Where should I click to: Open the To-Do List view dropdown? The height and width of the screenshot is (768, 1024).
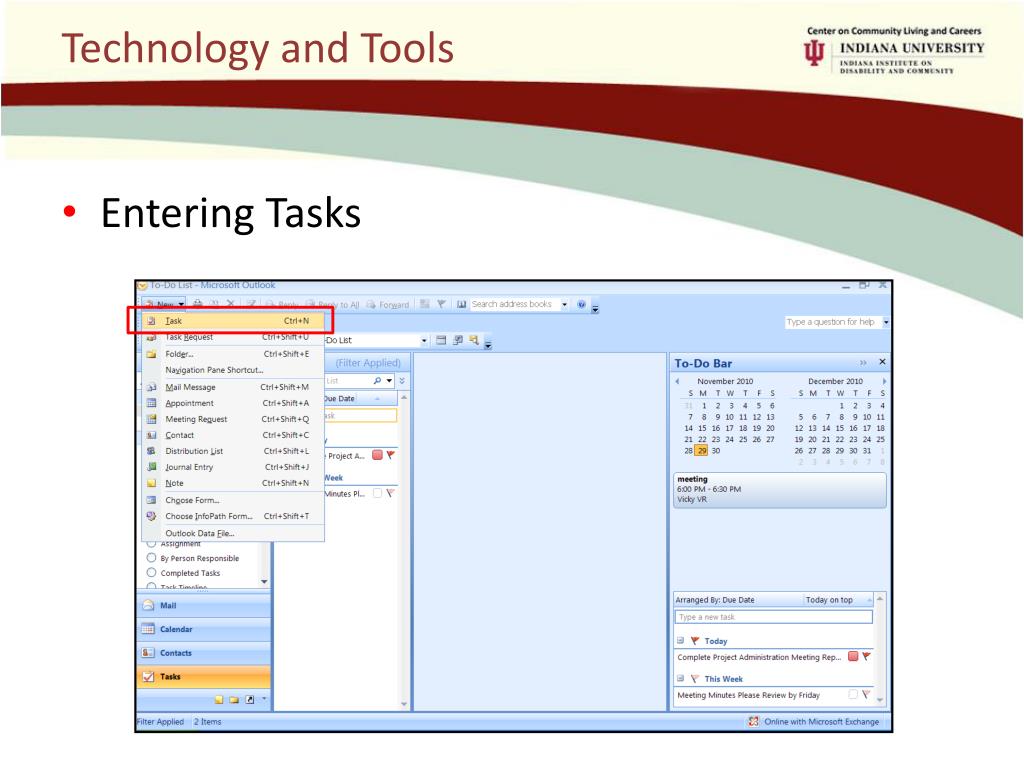[x=424, y=340]
